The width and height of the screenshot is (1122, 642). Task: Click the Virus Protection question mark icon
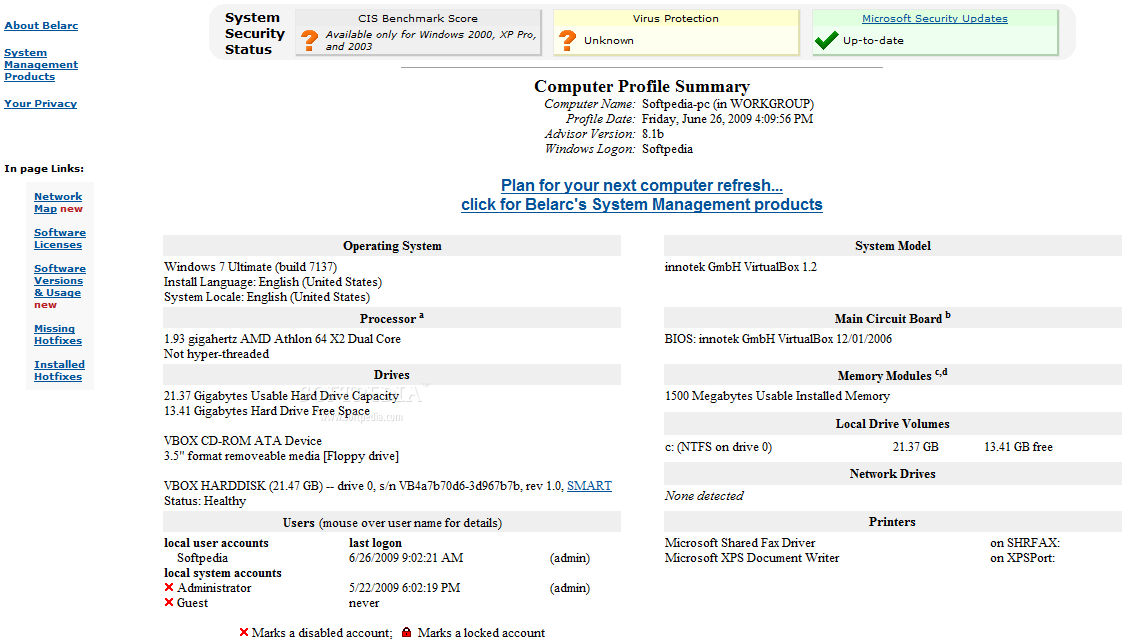point(567,40)
